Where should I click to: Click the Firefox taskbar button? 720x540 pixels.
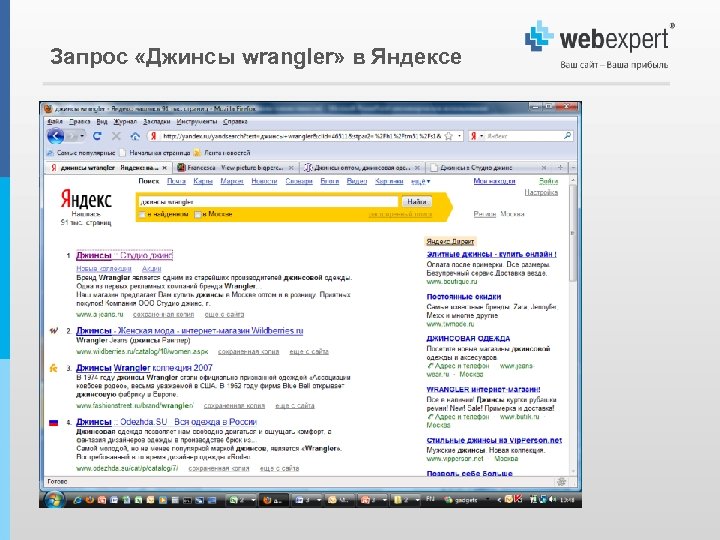tap(275, 500)
